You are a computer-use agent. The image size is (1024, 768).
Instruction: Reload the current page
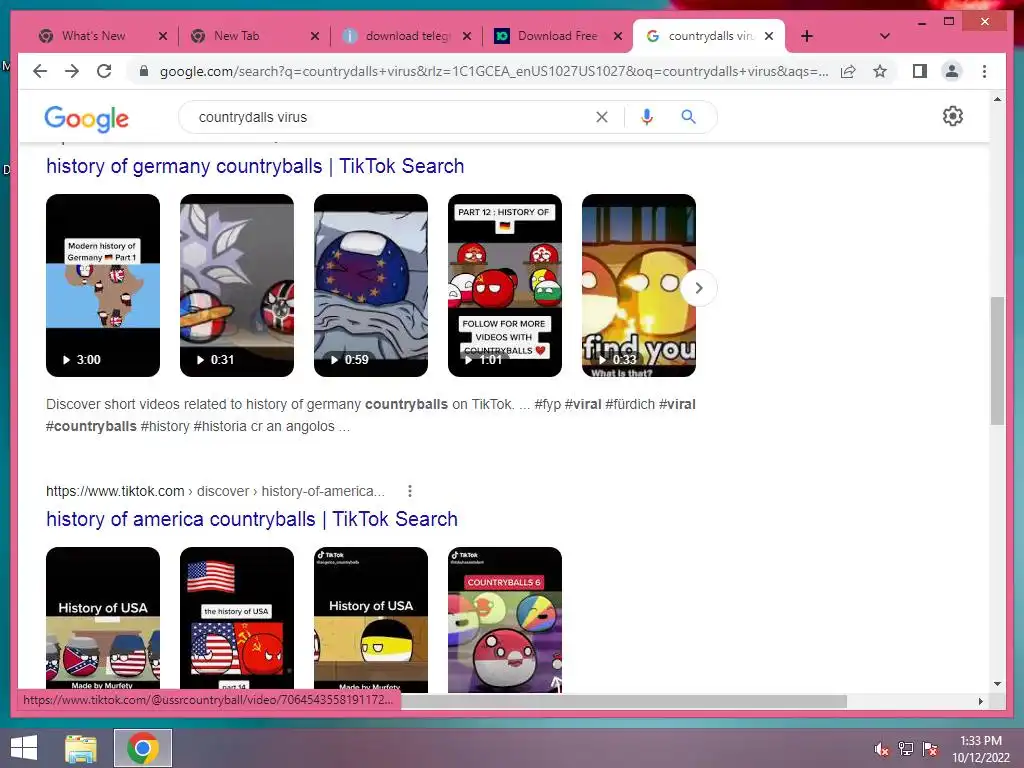pos(104,71)
